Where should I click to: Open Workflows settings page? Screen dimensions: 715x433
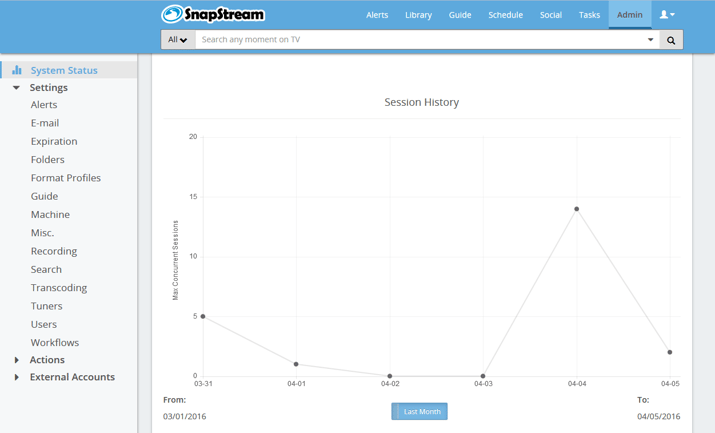click(x=54, y=342)
